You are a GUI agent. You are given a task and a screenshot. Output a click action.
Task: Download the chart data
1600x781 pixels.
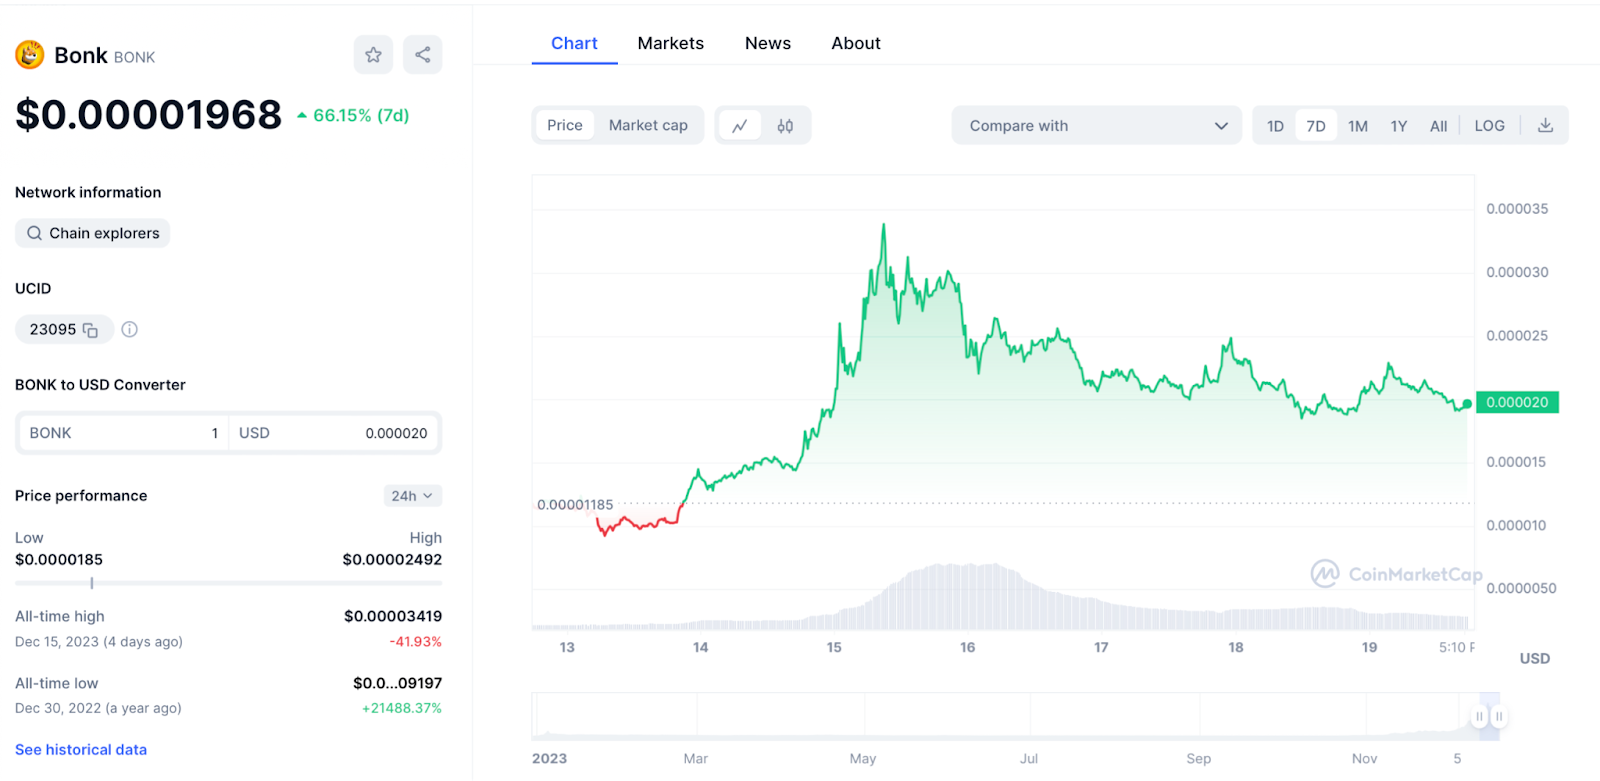[1545, 125]
